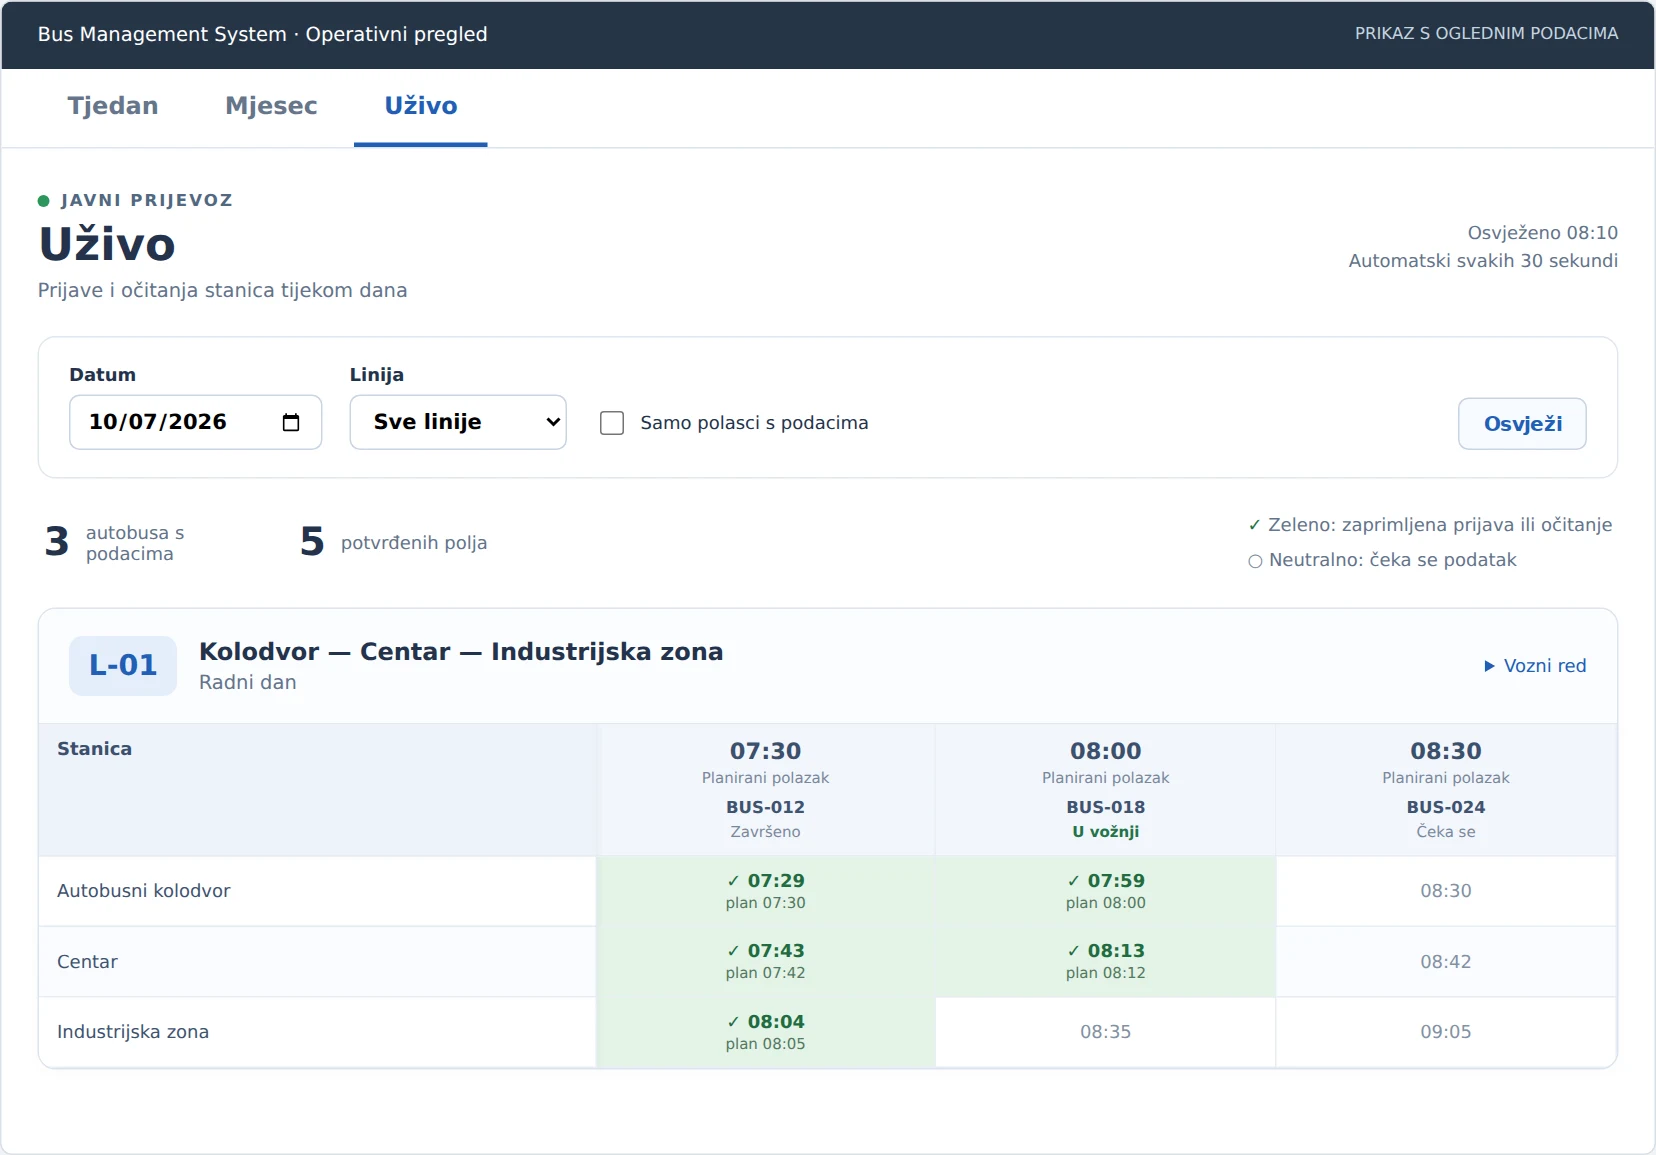
Task: Click pending 09:05 cell
Action: (1446, 1032)
